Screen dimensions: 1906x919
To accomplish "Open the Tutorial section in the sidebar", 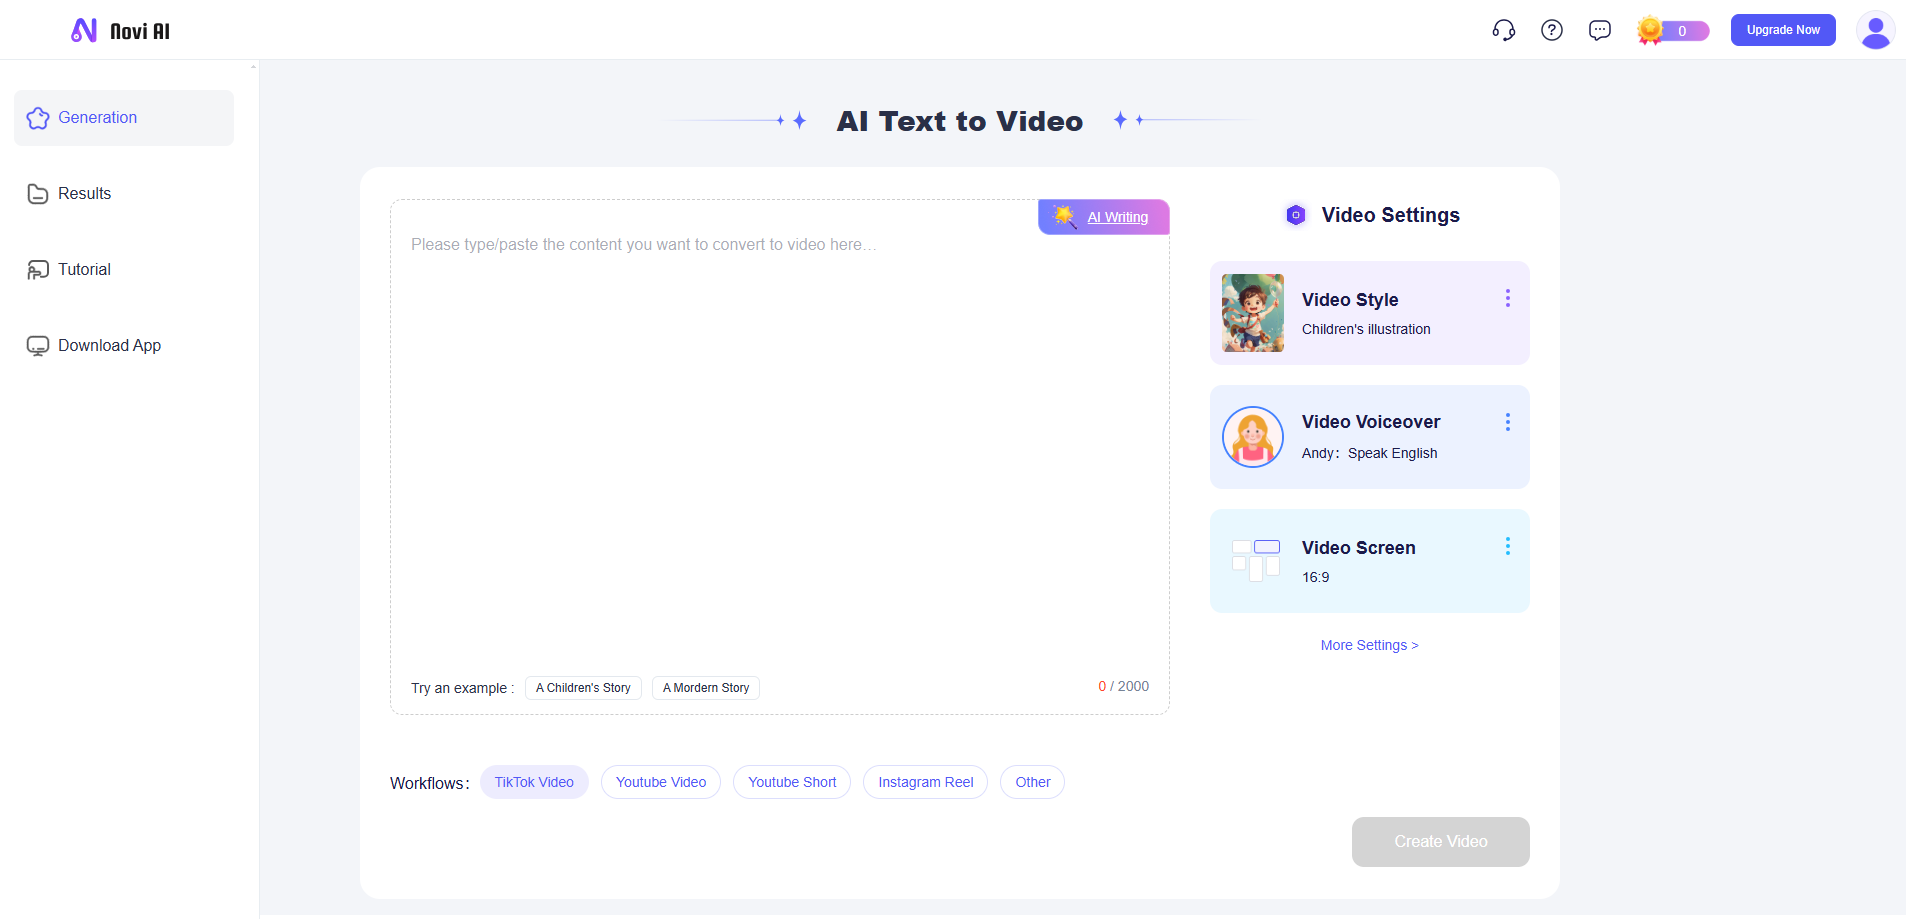I will click(83, 269).
